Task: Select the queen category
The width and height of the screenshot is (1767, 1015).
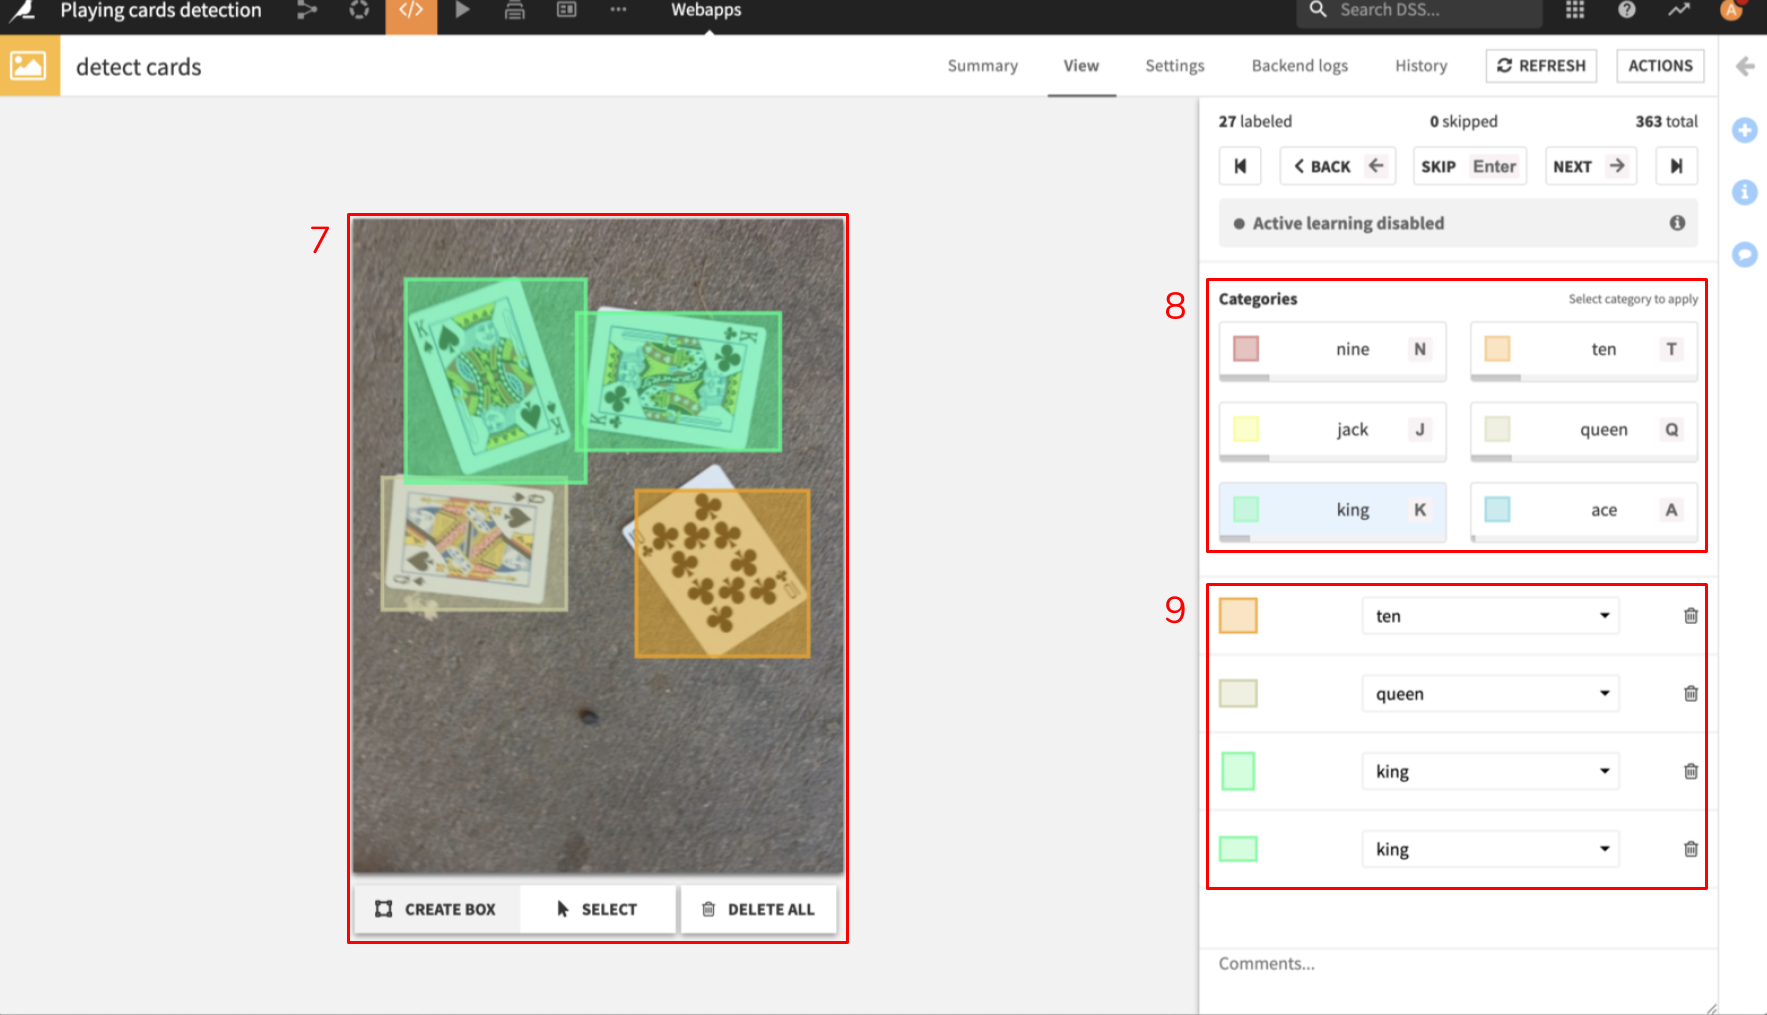Action: pyautogui.click(x=1584, y=430)
